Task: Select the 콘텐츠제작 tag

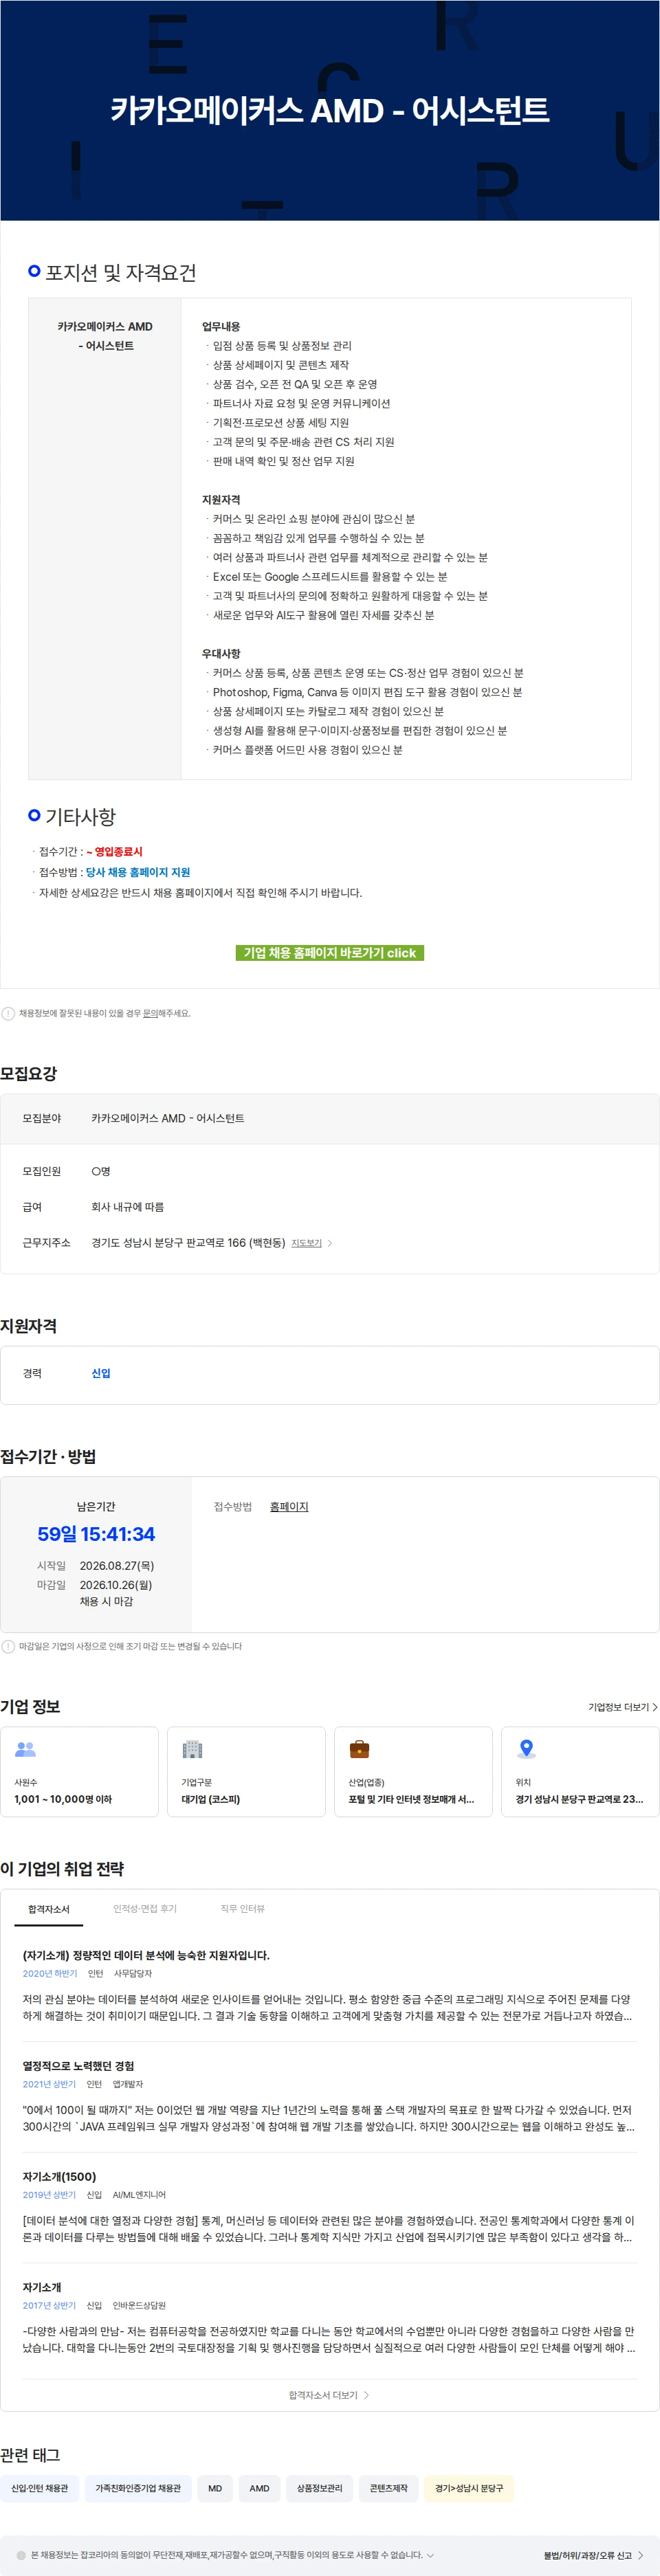Action: click(x=388, y=2488)
